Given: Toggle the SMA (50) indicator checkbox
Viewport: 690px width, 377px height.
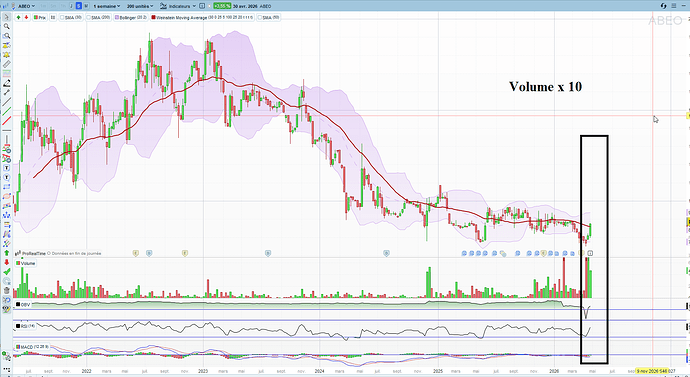Looking at the screenshot, I should pos(260,17).
